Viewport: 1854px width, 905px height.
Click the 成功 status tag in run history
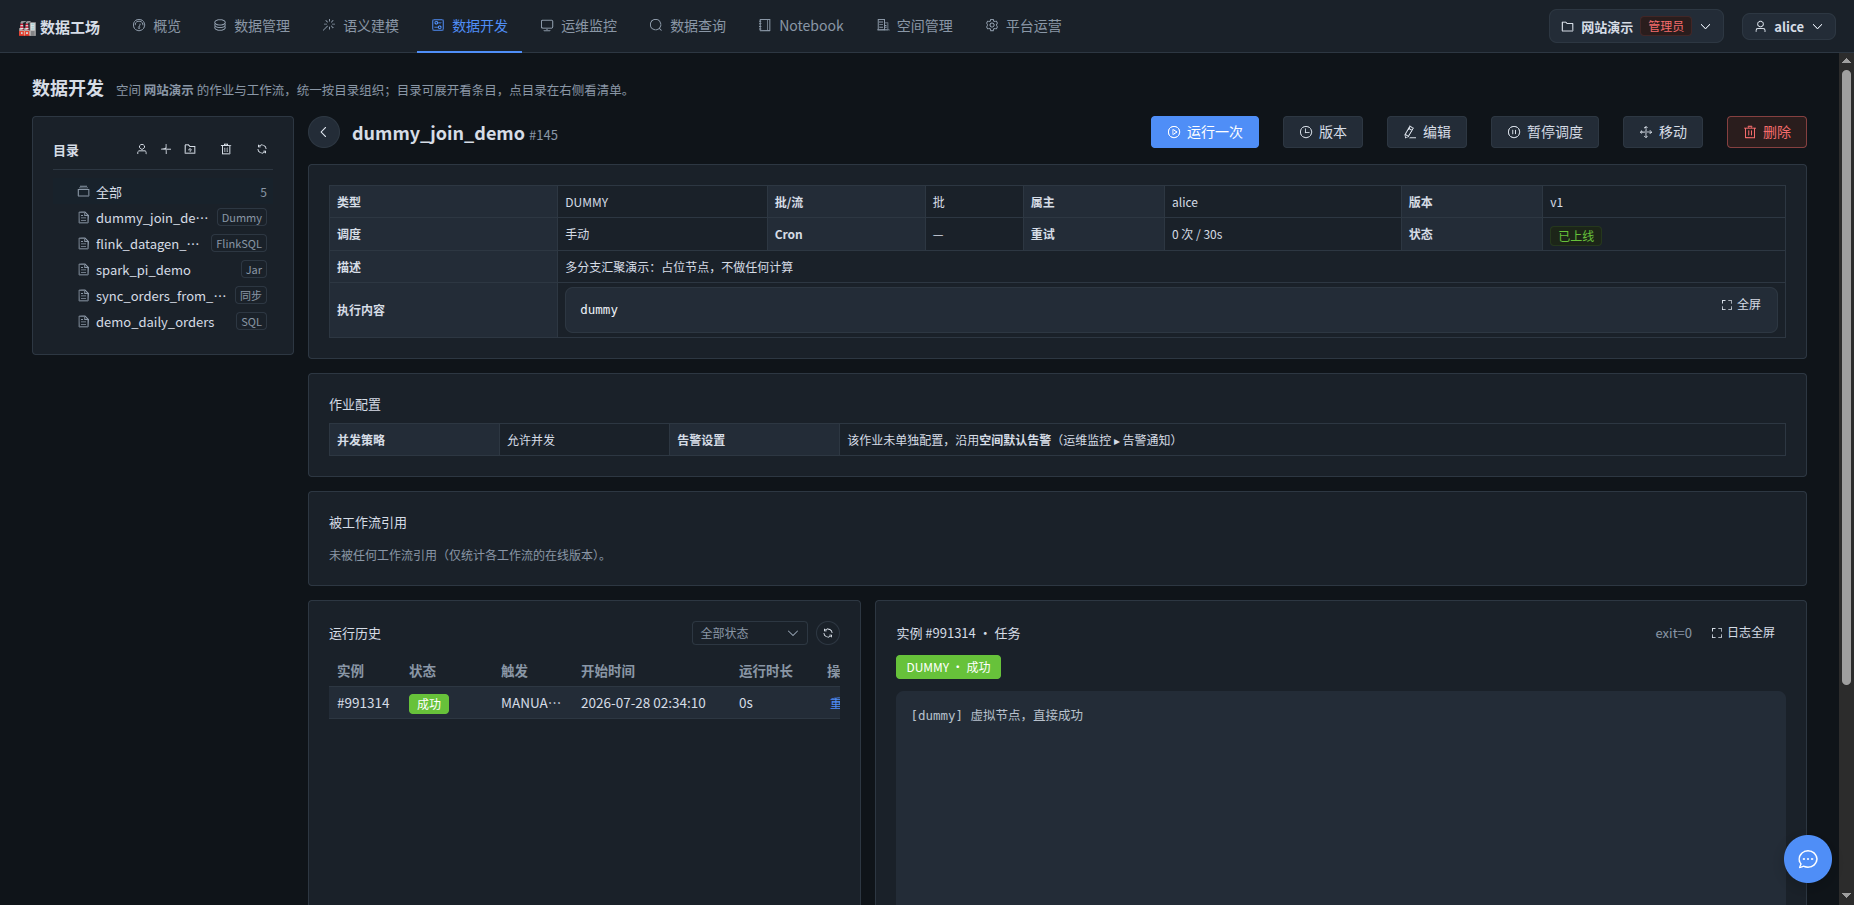tap(429, 704)
